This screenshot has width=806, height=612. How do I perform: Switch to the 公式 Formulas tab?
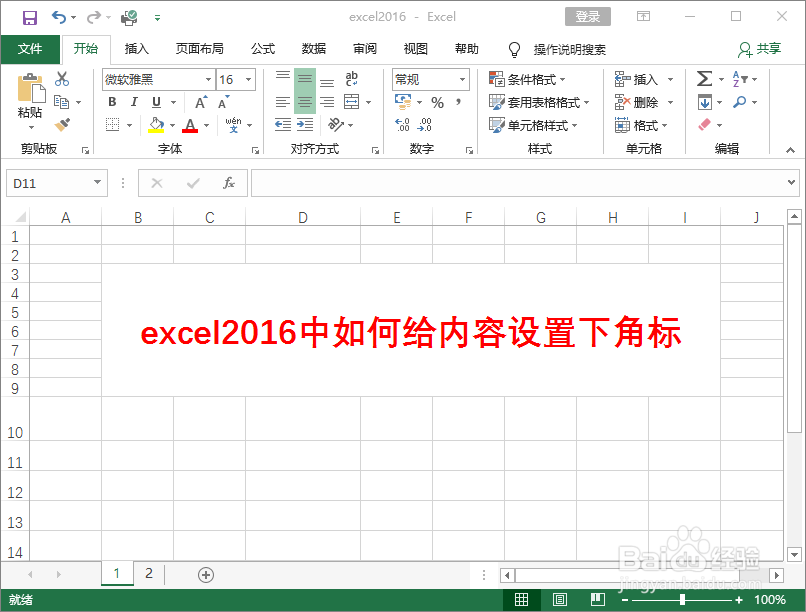[x=263, y=49]
